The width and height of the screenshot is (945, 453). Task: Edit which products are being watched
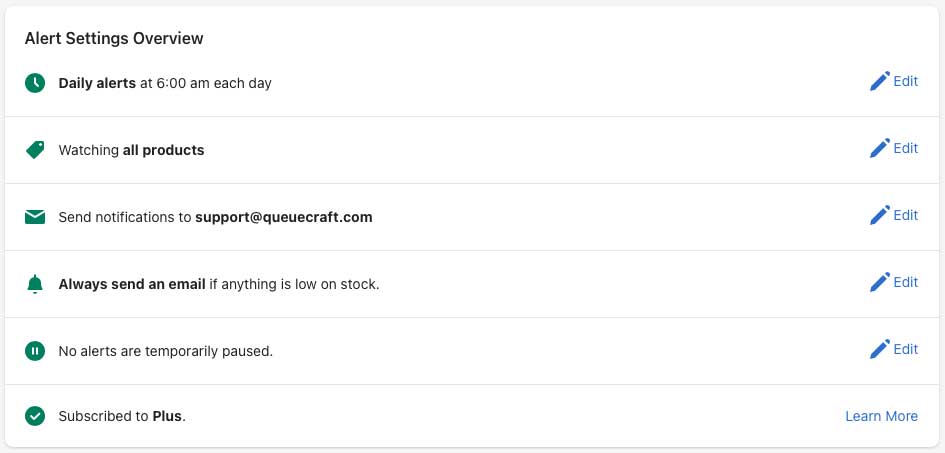(x=894, y=148)
